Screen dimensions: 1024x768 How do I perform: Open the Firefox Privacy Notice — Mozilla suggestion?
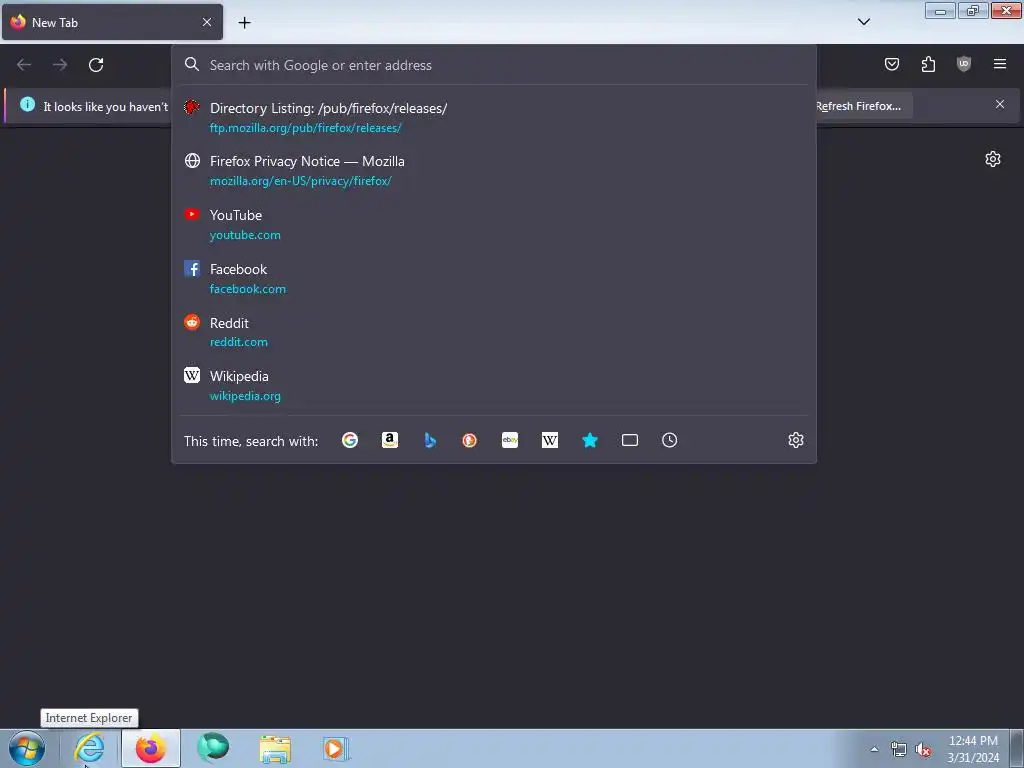coord(494,170)
